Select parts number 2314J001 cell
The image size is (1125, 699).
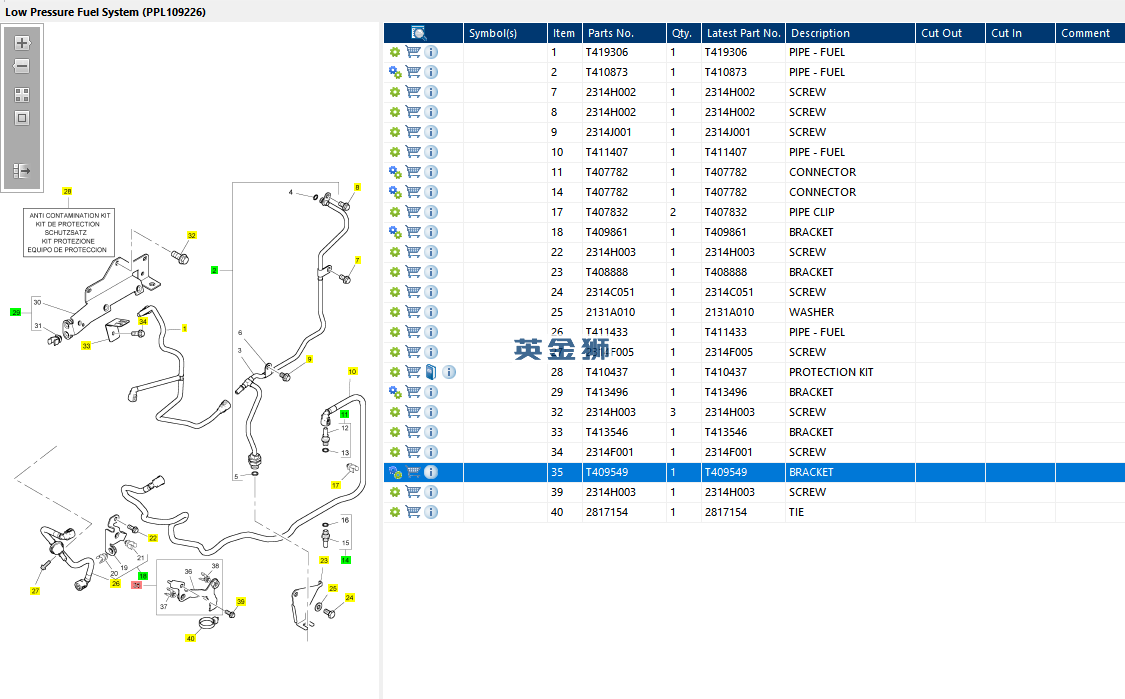click(x=624, y=132)
